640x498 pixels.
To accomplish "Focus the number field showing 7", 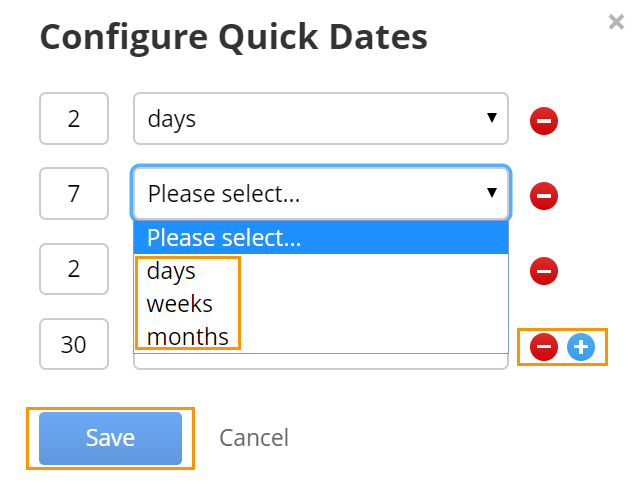I will pos(74,193).
